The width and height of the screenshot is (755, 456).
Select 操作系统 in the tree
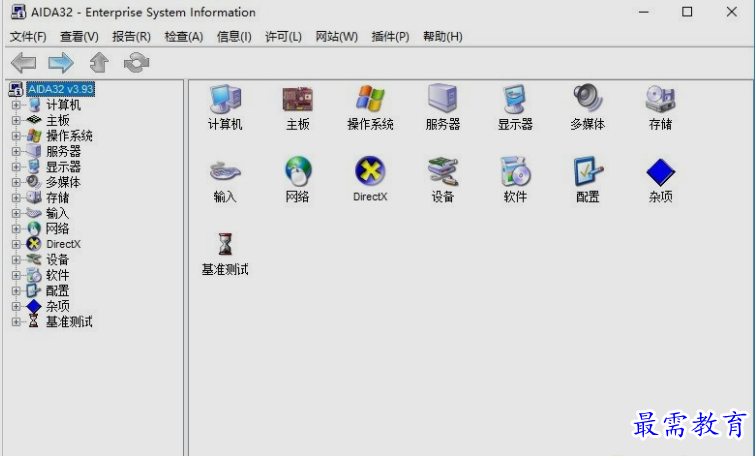pyautogui.click(x=69, y=136)
